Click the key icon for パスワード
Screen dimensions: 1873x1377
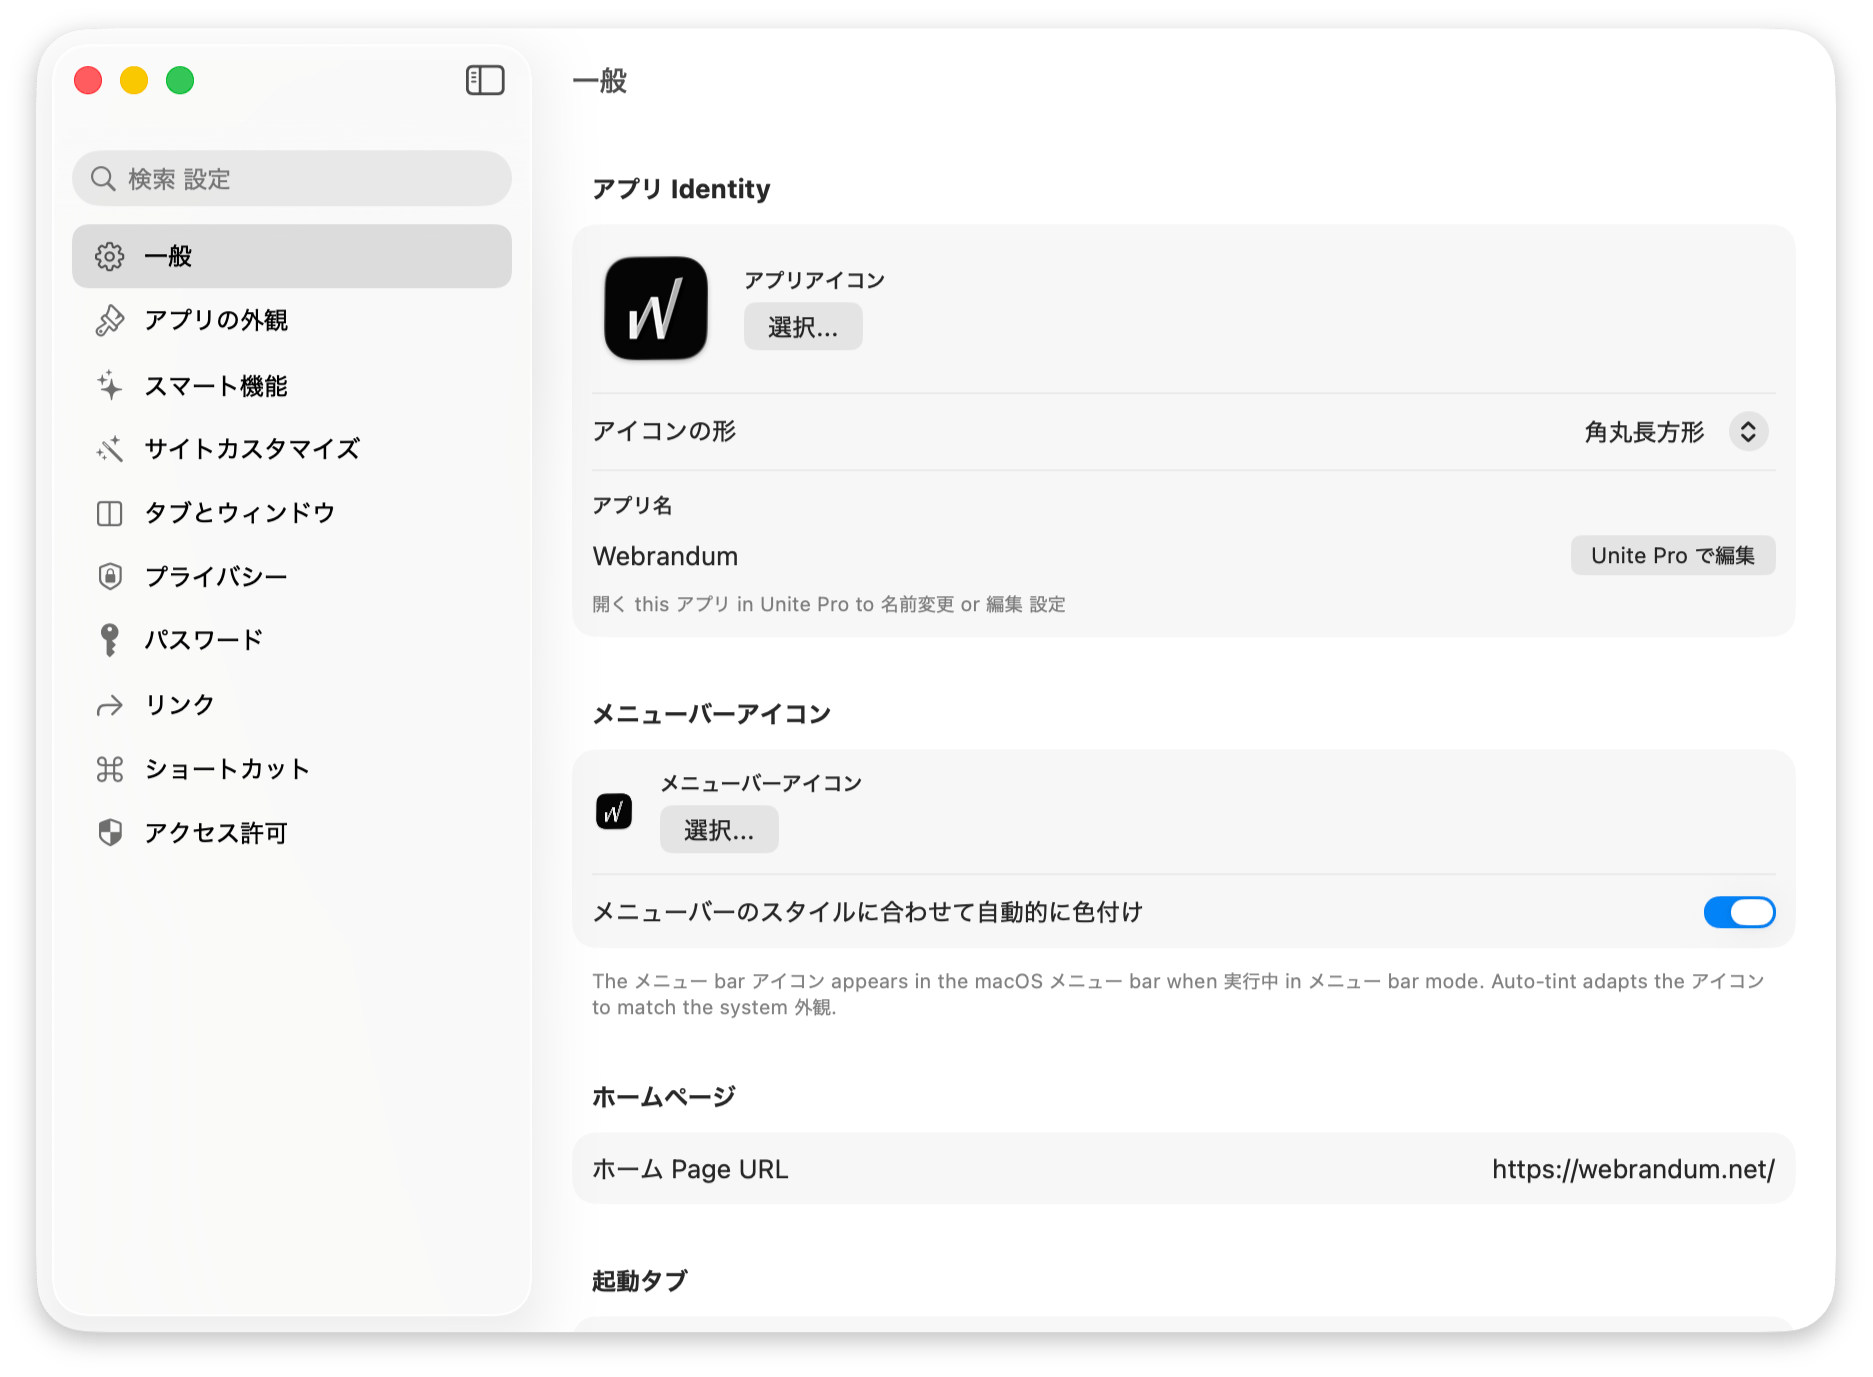click(x=109, y=640)
